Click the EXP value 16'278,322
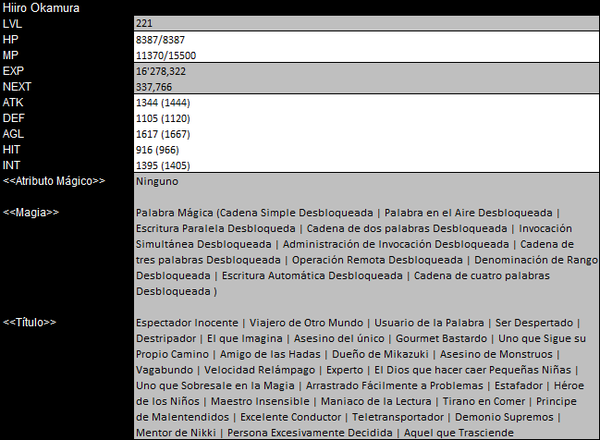The width and height of the screenshot is (600, 440). tap(161, 71)
